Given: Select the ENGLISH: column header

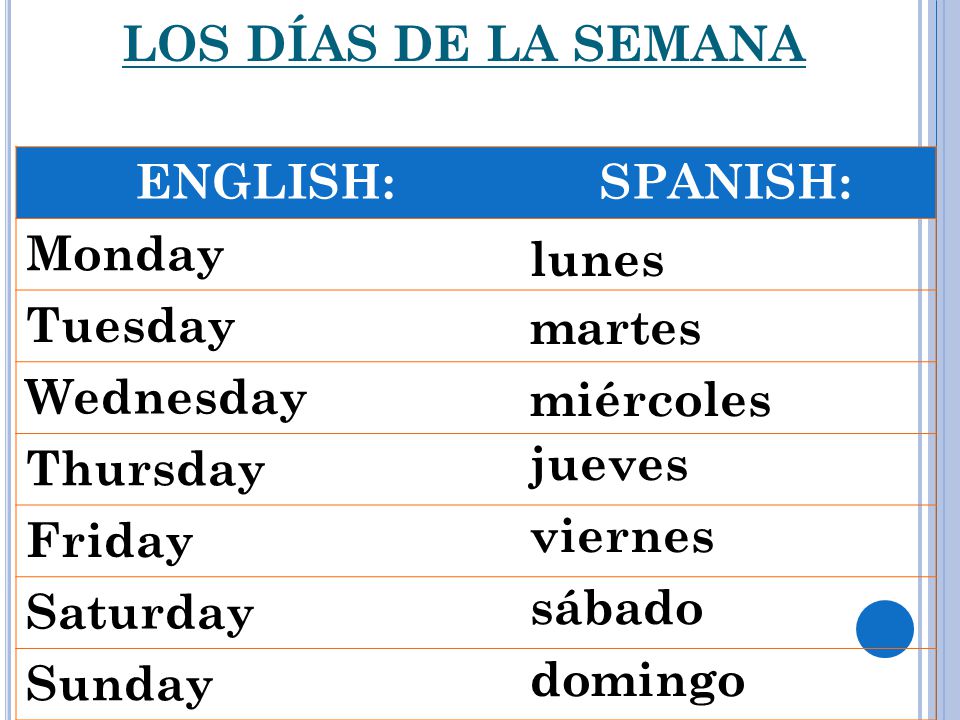Looking at the screenshot, I should [x=266, y=182].
